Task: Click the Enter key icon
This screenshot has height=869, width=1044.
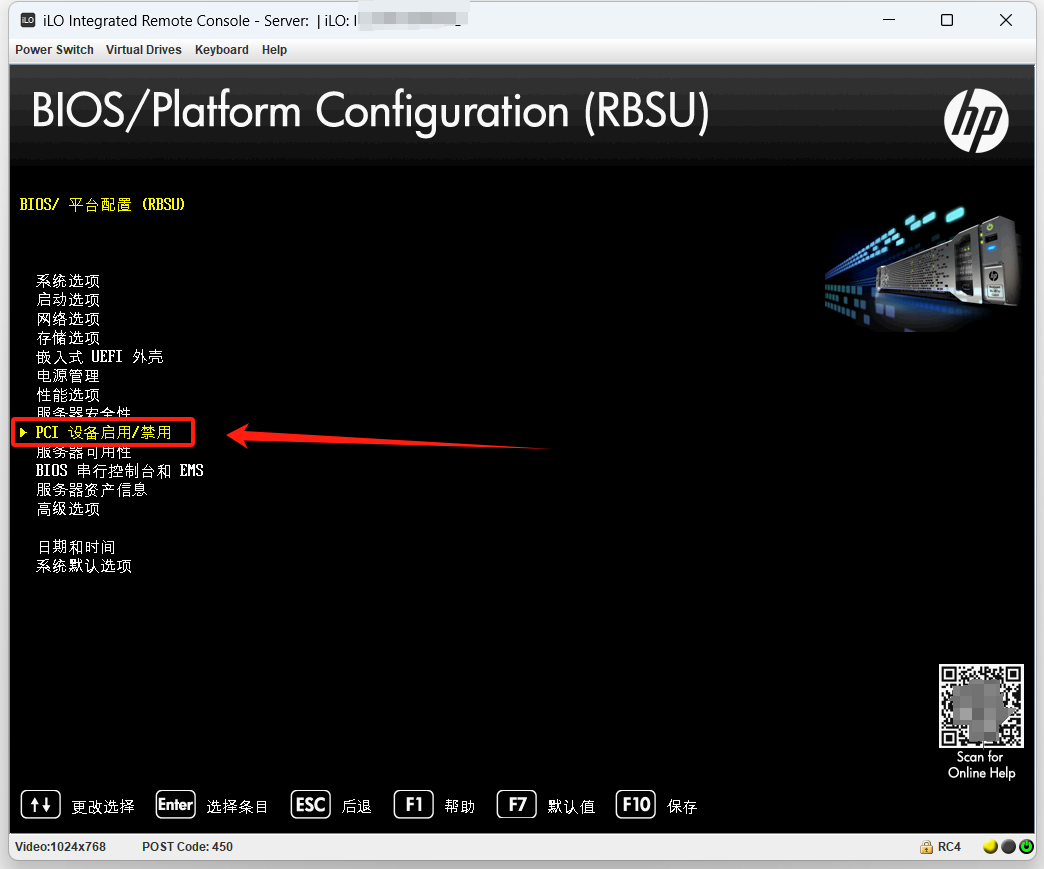Action: (175, 805)
